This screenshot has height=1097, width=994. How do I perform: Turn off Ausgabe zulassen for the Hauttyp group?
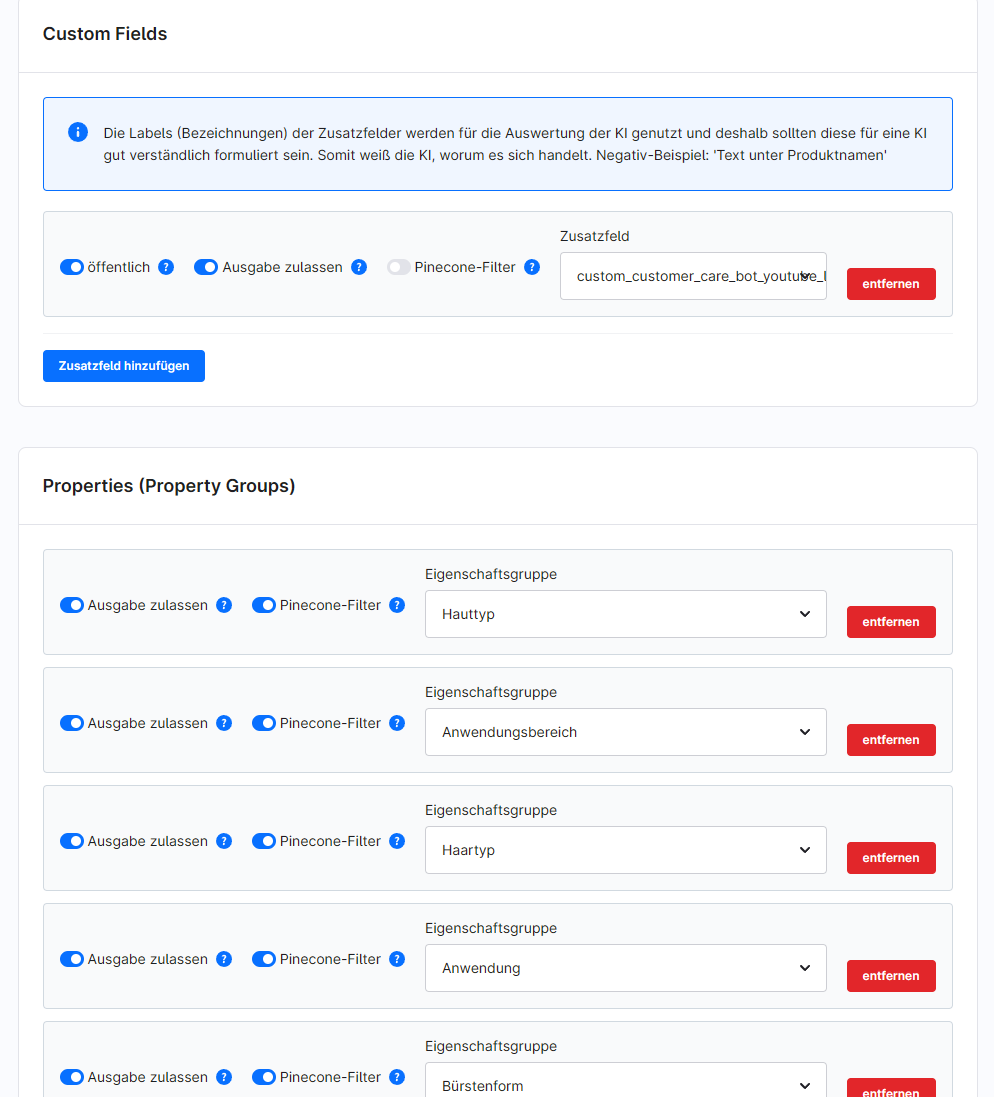pyautogui.click(x=71, y=605)
